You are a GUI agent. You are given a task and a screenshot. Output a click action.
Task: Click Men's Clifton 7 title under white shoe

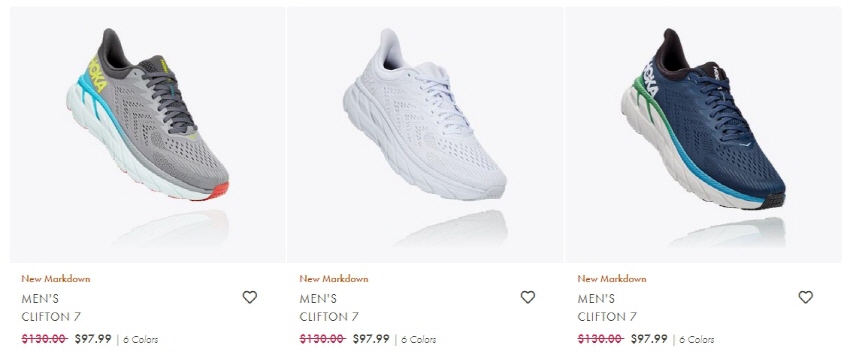tap(329, 307)
